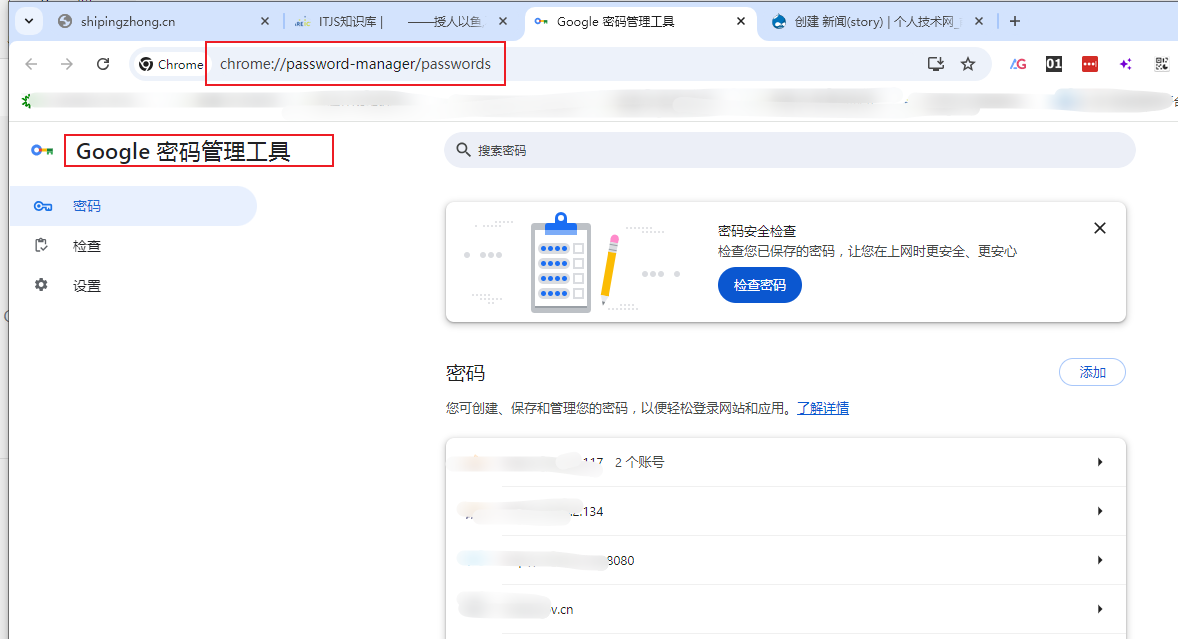Screen dimensions: 1178x639
Task: Close the 创建 新闻(story) tab
Action: click(x=979, y=22)
